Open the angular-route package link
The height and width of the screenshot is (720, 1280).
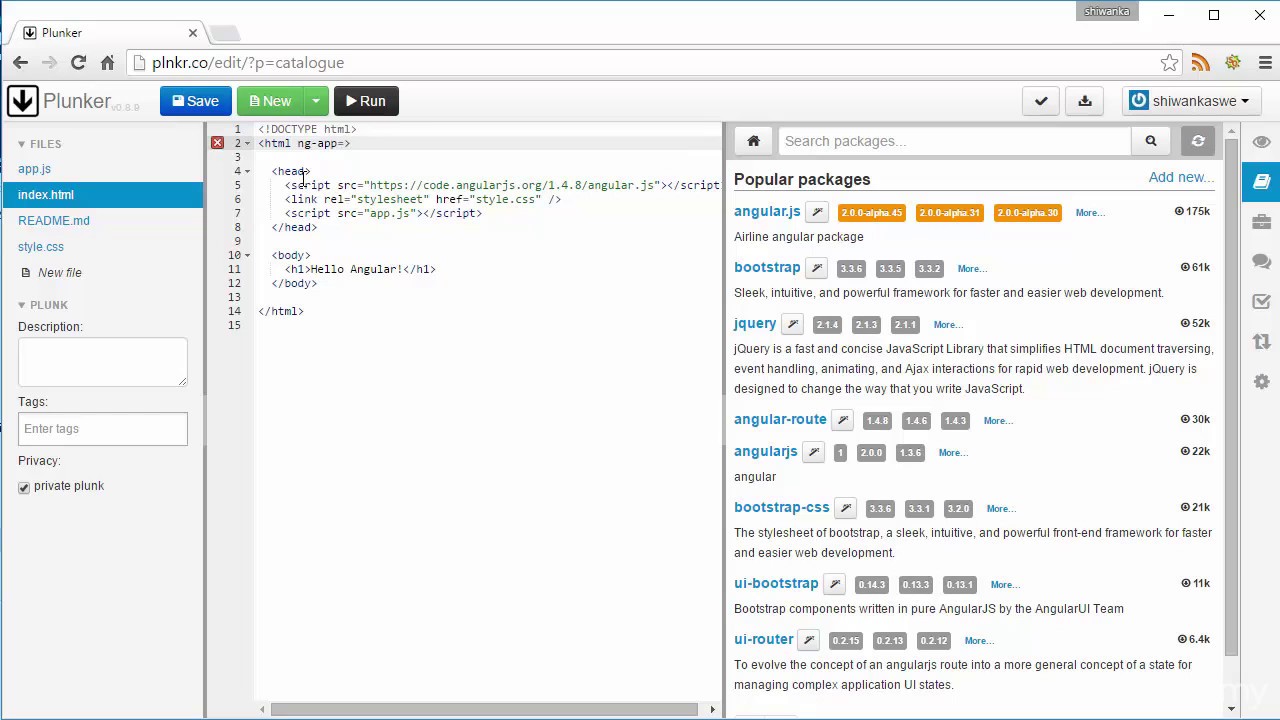coord(780,419)
